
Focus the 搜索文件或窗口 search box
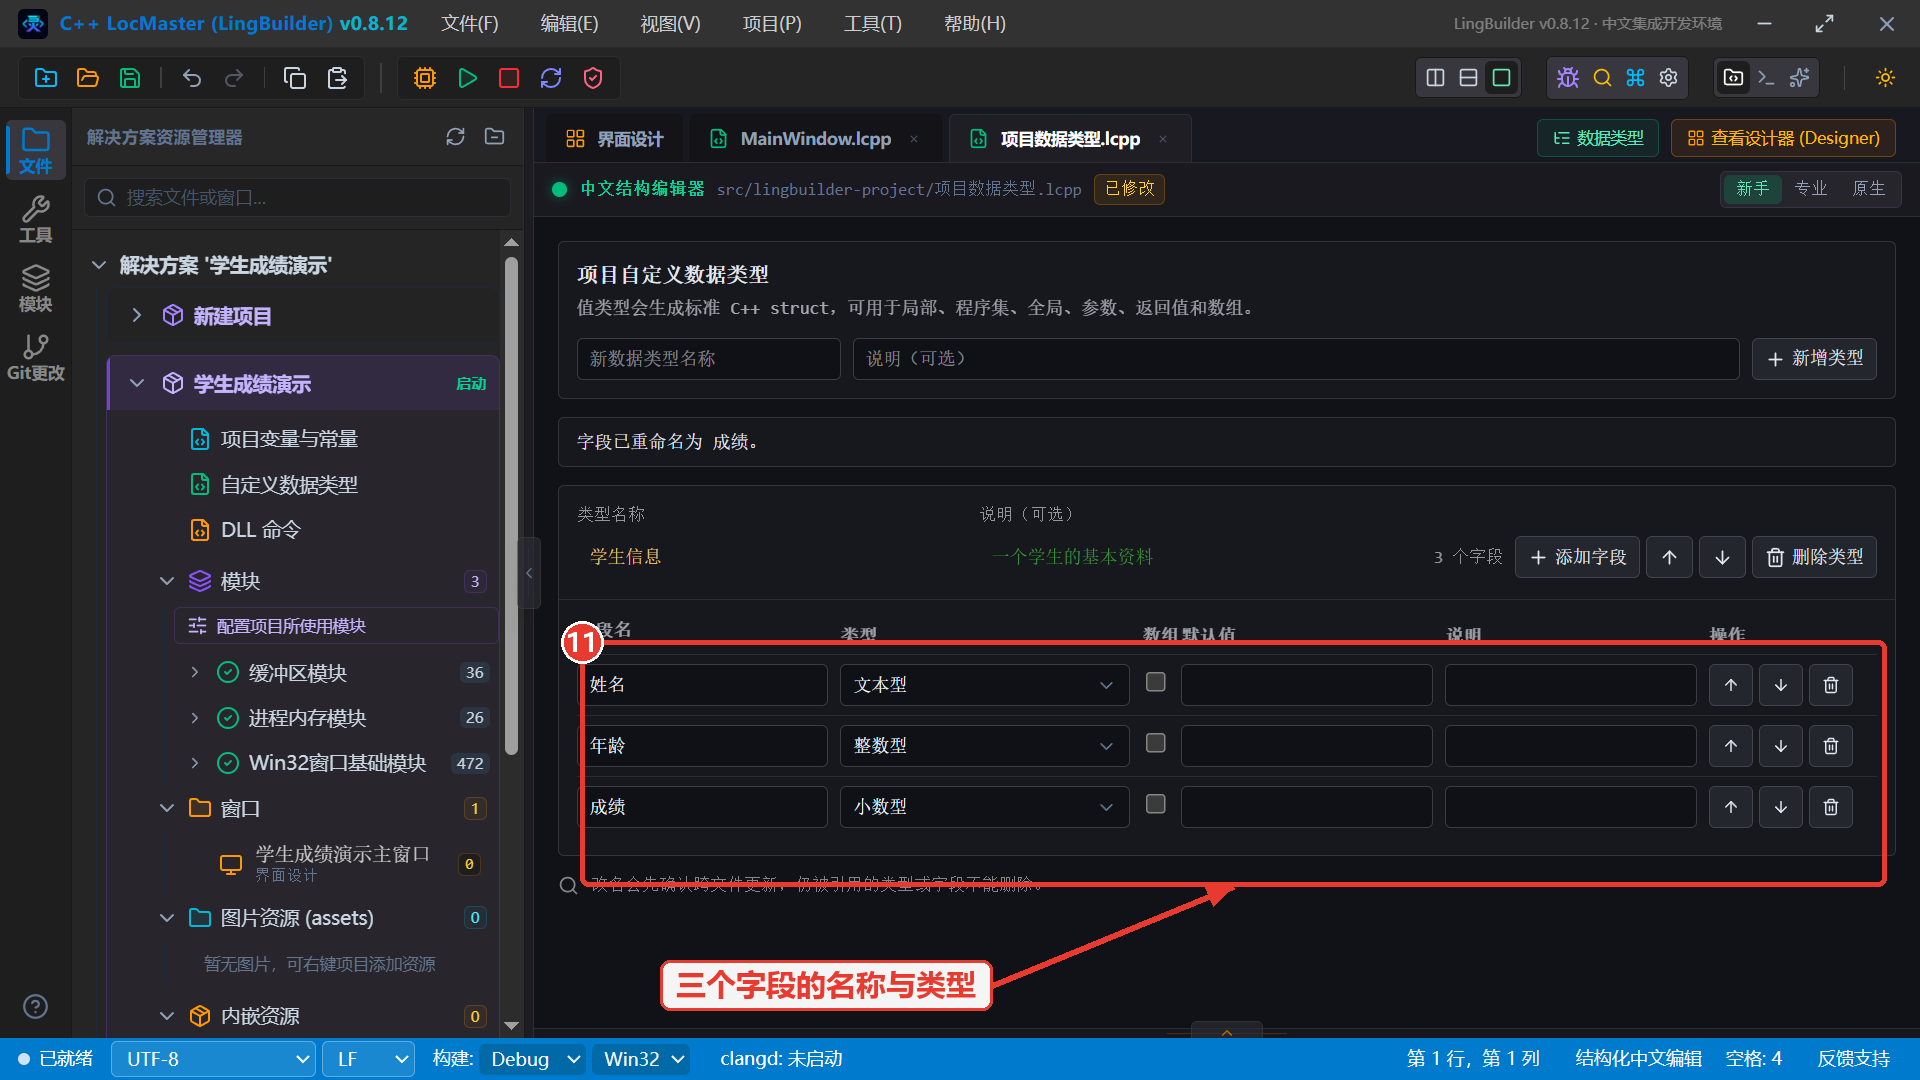point(298,198)
